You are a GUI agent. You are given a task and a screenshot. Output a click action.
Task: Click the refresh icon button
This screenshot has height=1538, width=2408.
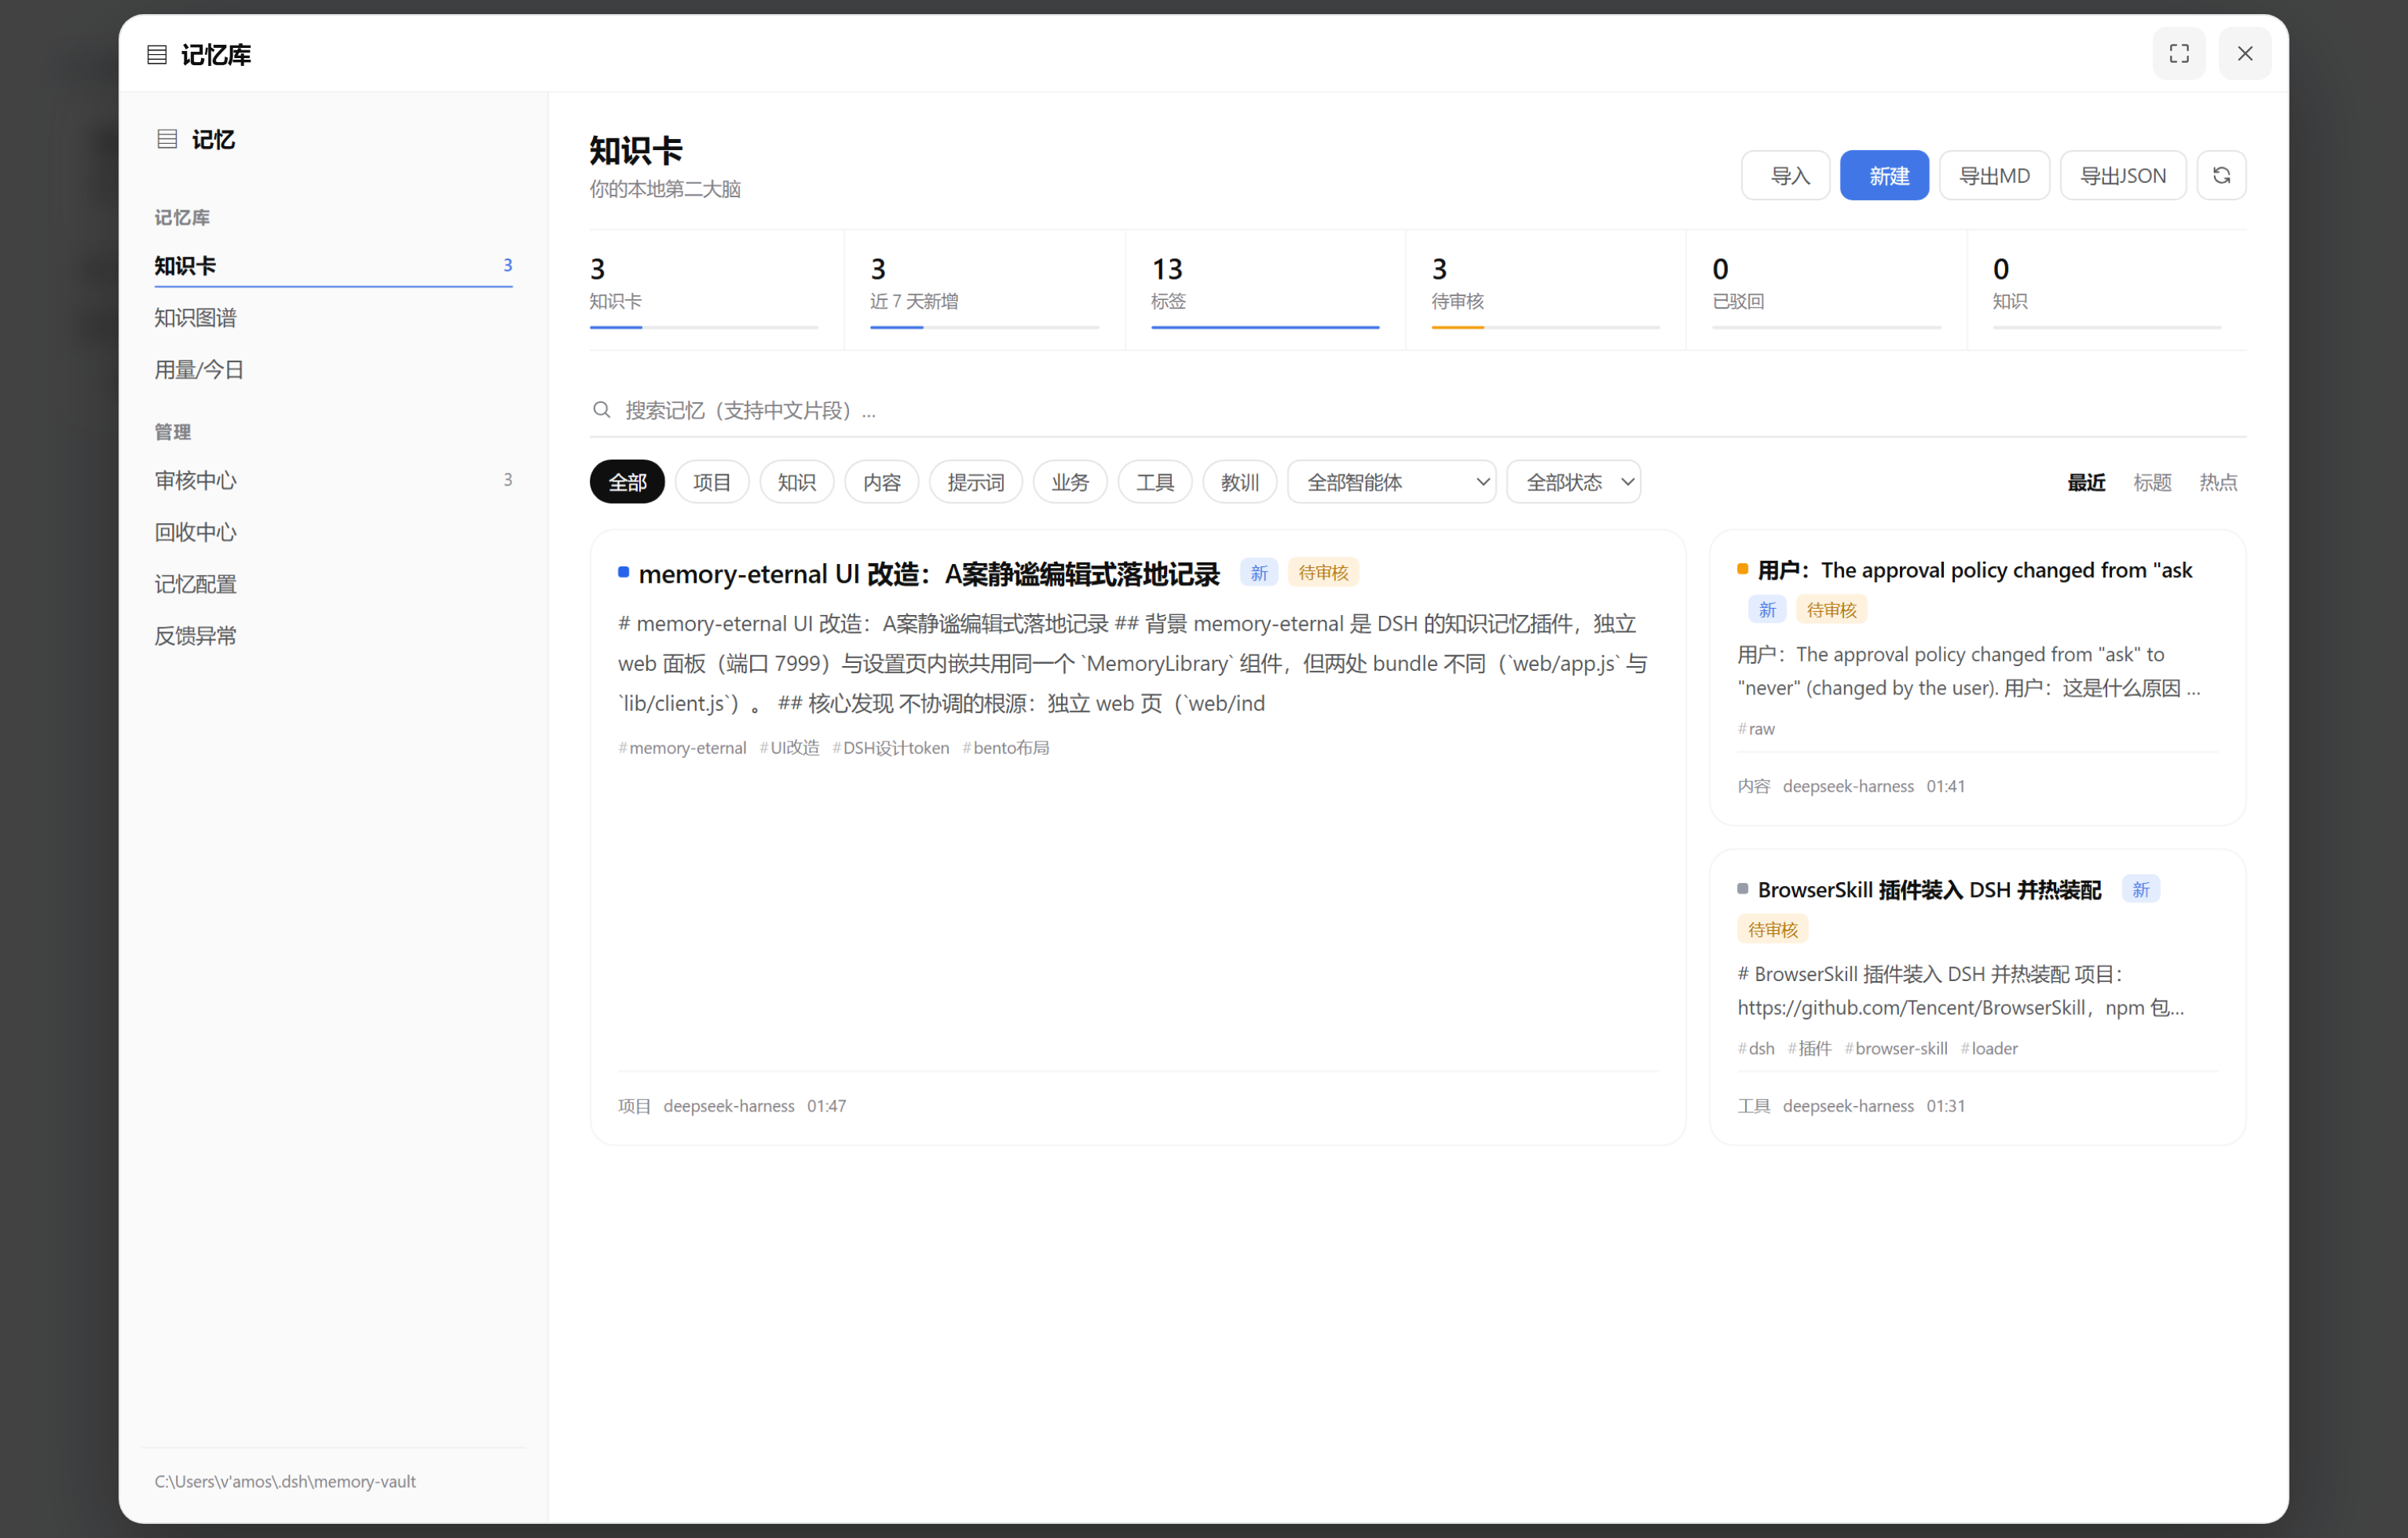[2221, 176]
